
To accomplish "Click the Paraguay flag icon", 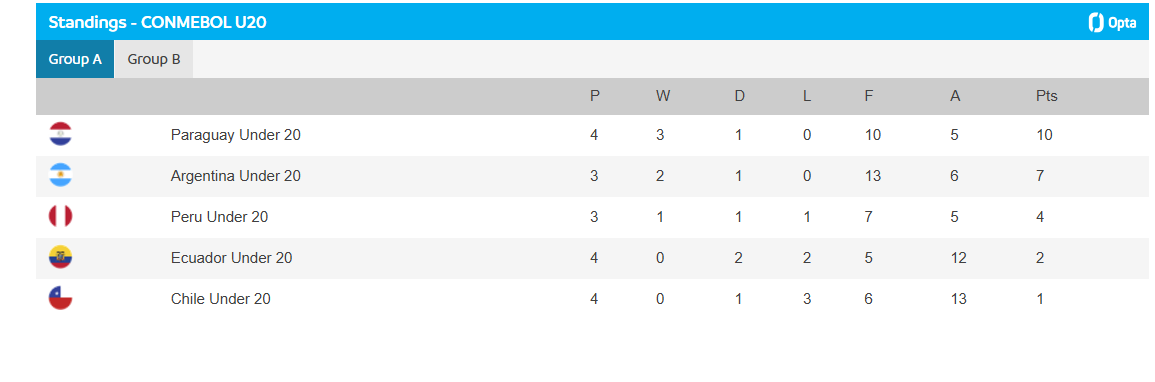I will (60, 135).
